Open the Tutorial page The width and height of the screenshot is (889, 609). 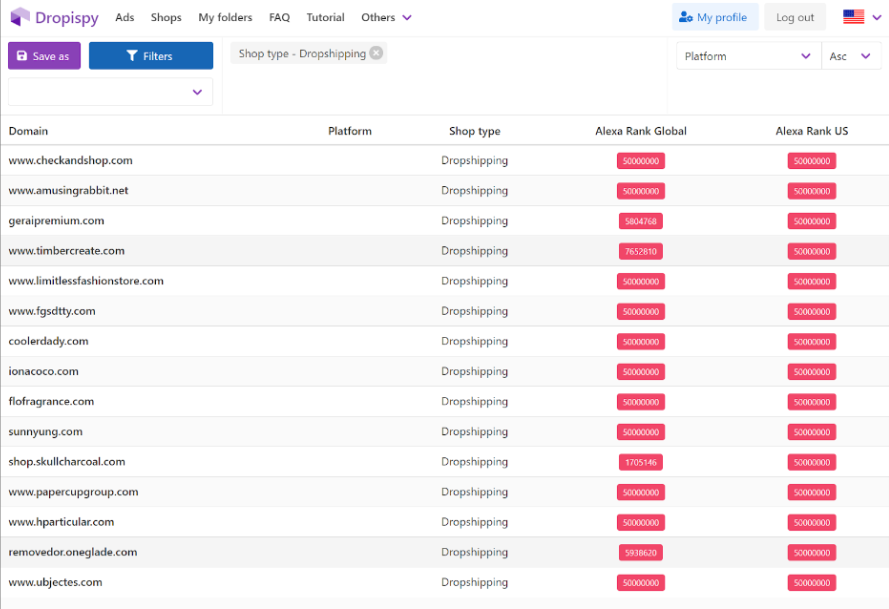(x=325, y=18)
